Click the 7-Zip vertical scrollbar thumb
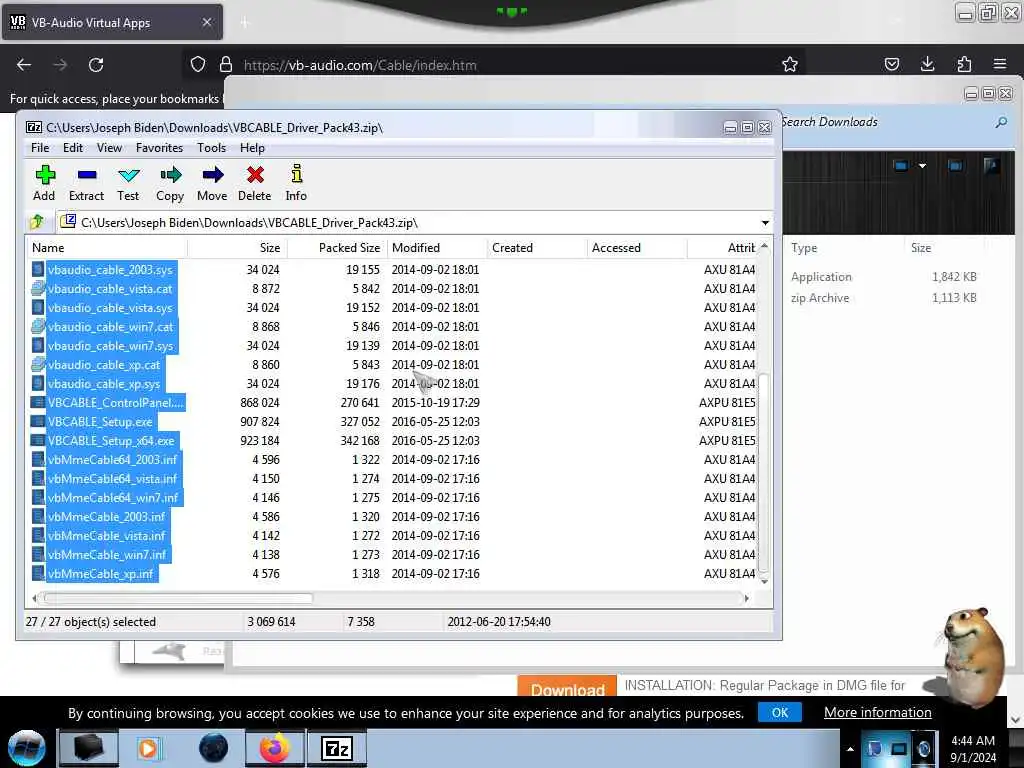This screenshot has width=1024, height=768. [763, 472]
